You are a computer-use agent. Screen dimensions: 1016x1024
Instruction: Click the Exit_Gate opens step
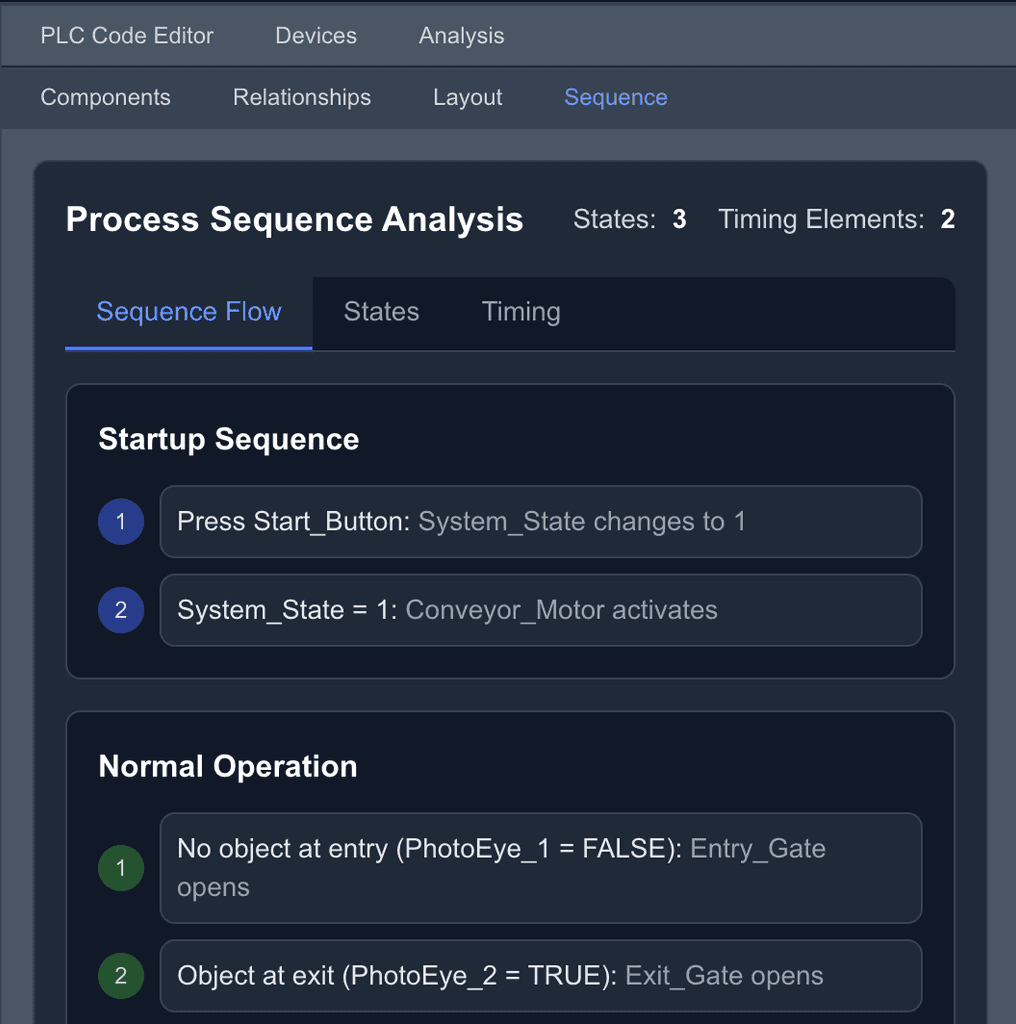pyautogui.click(x=540, y=976)
